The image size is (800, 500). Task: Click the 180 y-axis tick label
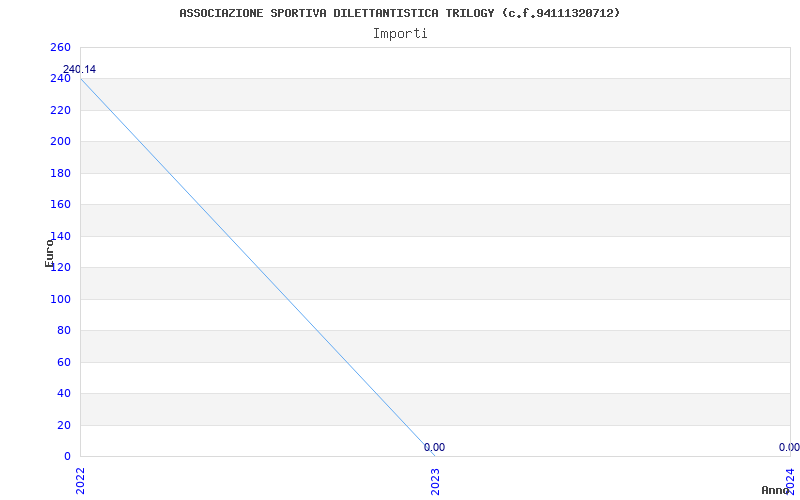point(60,173)
